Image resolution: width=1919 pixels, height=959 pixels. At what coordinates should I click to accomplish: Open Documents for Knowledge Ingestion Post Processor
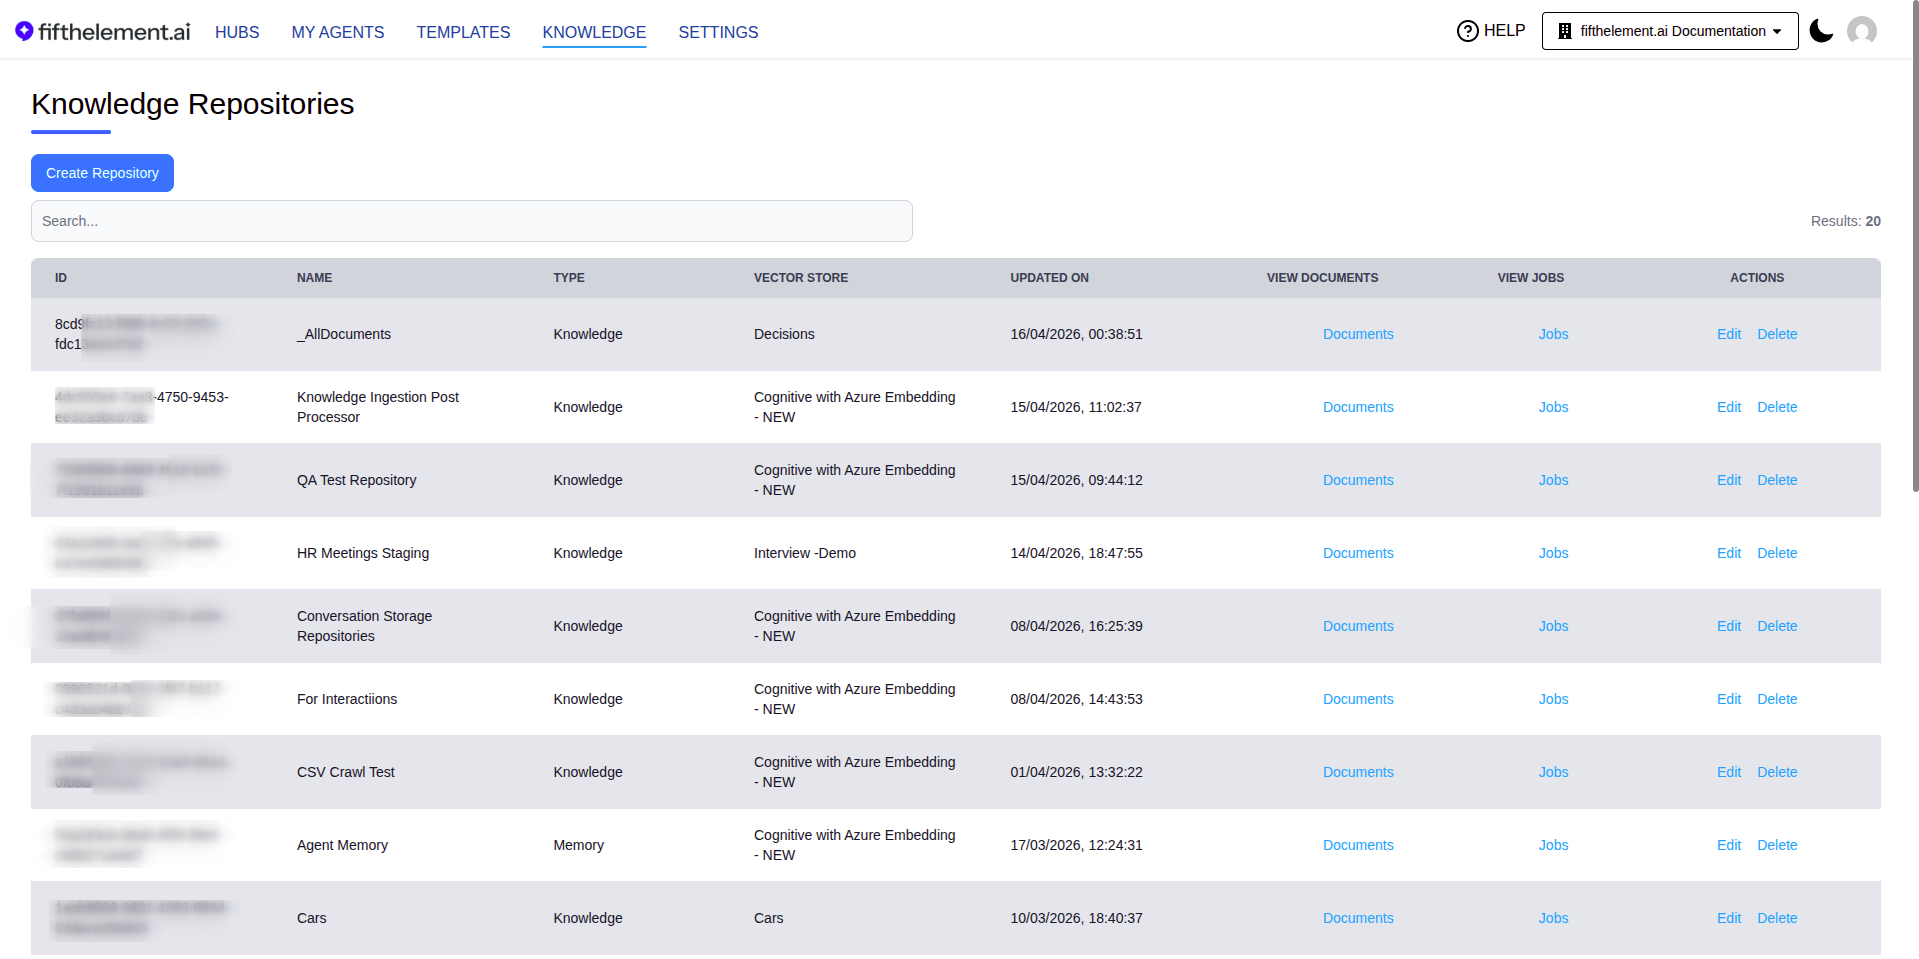pyautogui.click(x=1358, y=407)
